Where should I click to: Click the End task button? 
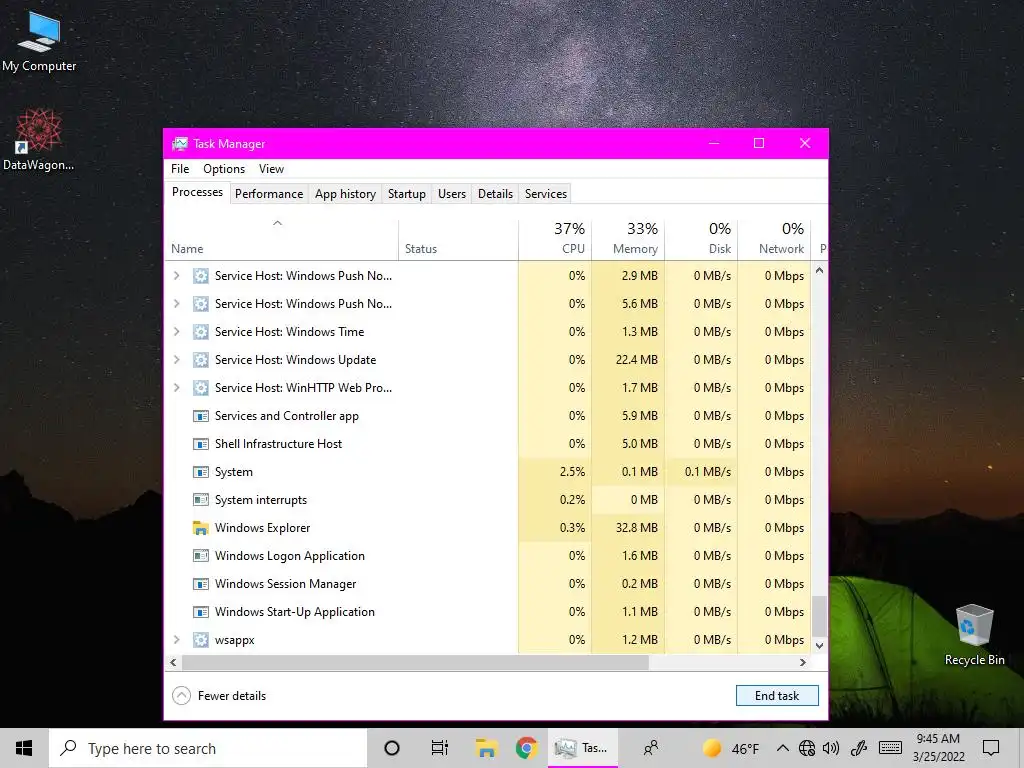(777, 696)
